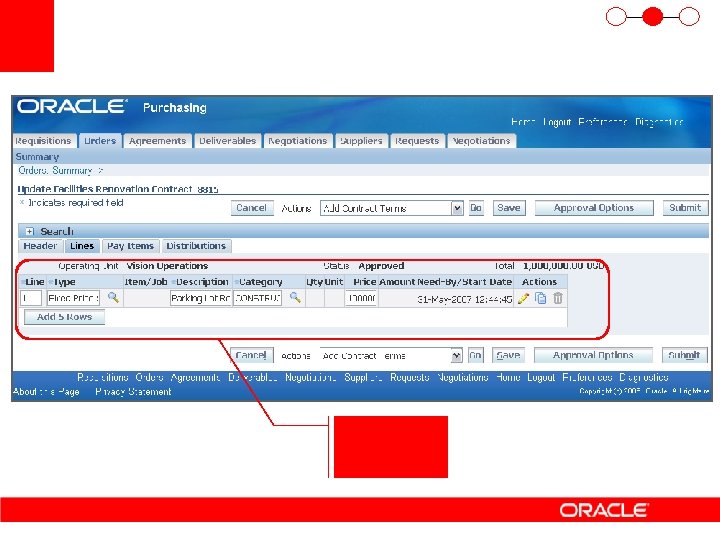Click the upper Save button
720x540 pixels.
click(x=509, y=208)
